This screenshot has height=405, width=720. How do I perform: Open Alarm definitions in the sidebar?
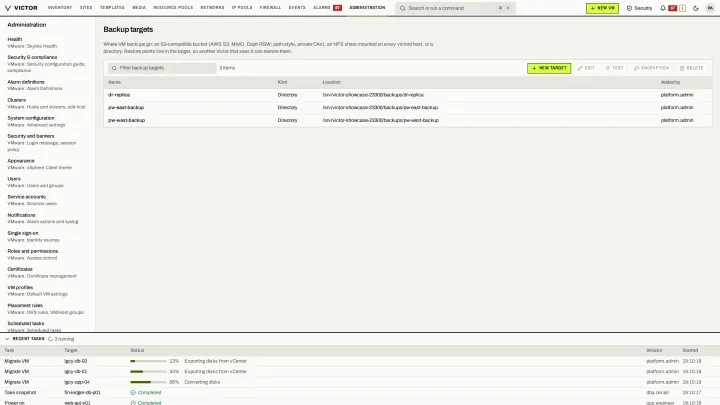click(x=47, y=85)
